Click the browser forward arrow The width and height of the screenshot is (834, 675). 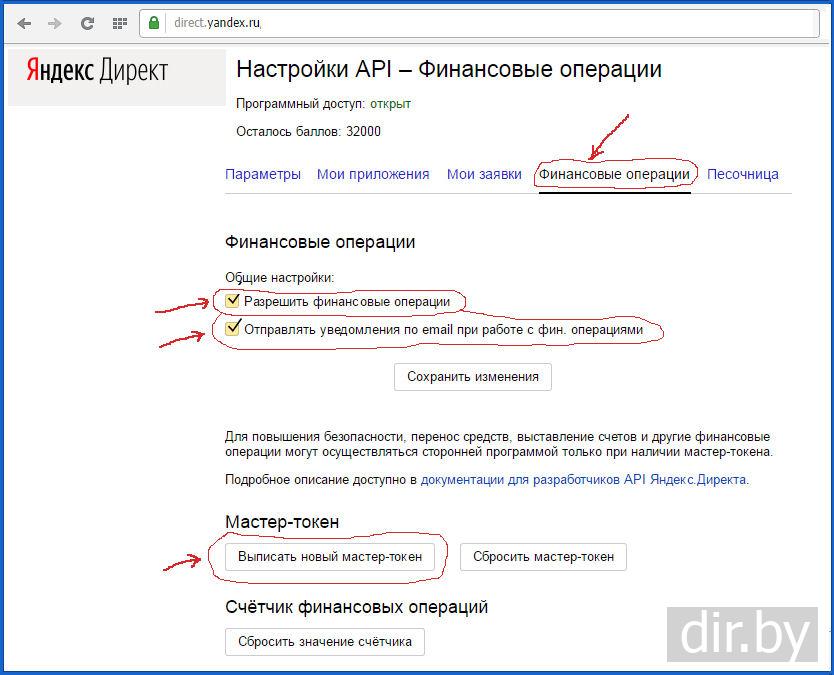(x=54, y=23)
